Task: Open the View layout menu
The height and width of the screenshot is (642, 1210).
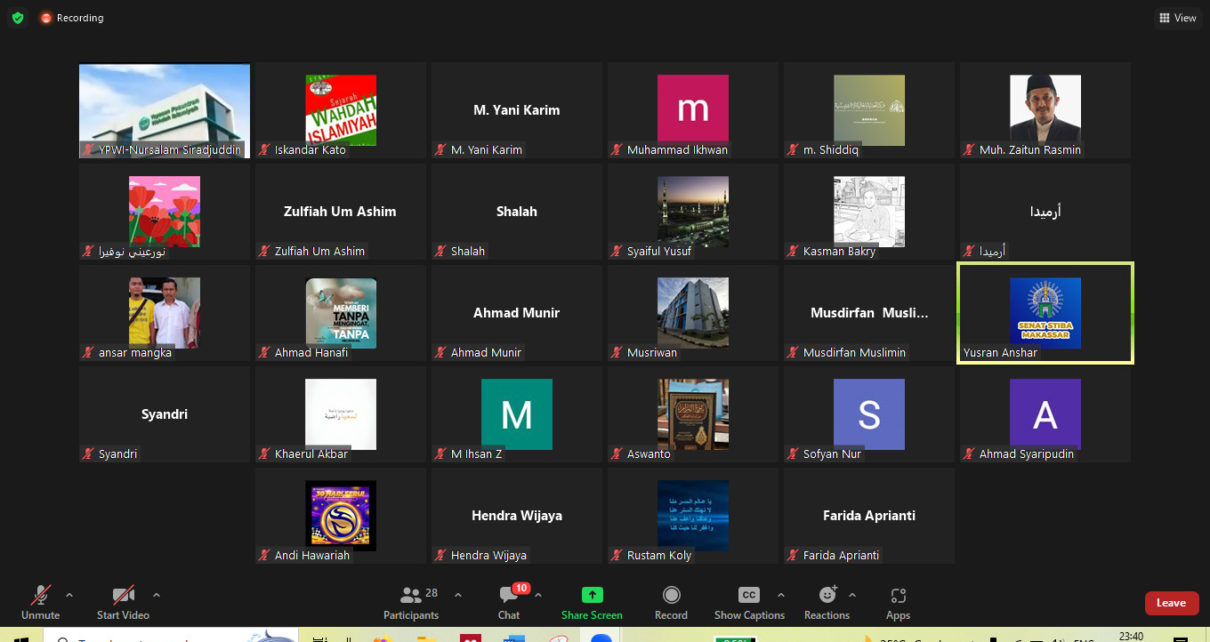Action: point(1177,18)
